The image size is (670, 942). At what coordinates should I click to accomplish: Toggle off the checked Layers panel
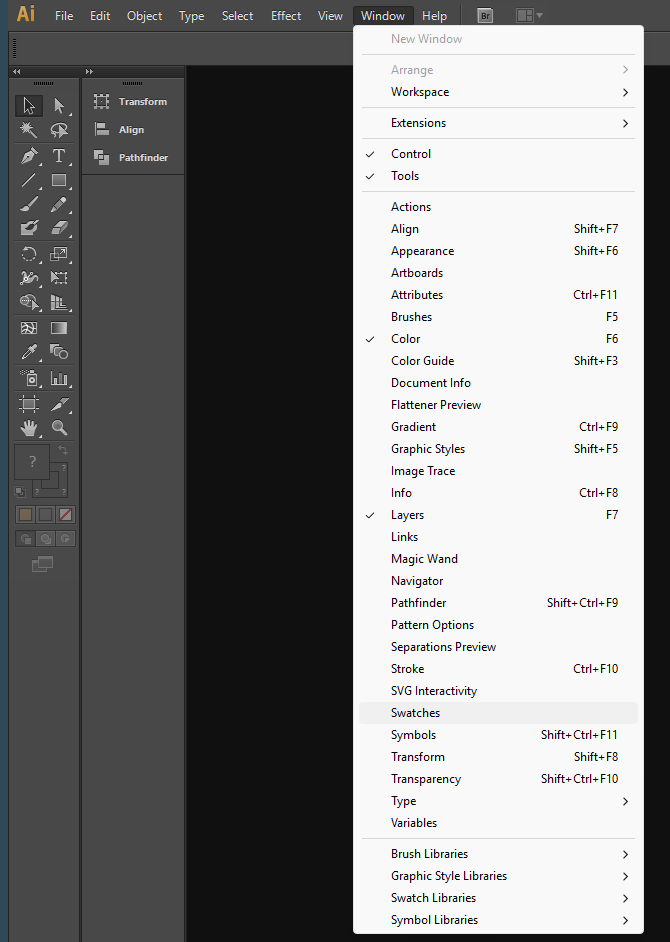[x=498, y=515]
